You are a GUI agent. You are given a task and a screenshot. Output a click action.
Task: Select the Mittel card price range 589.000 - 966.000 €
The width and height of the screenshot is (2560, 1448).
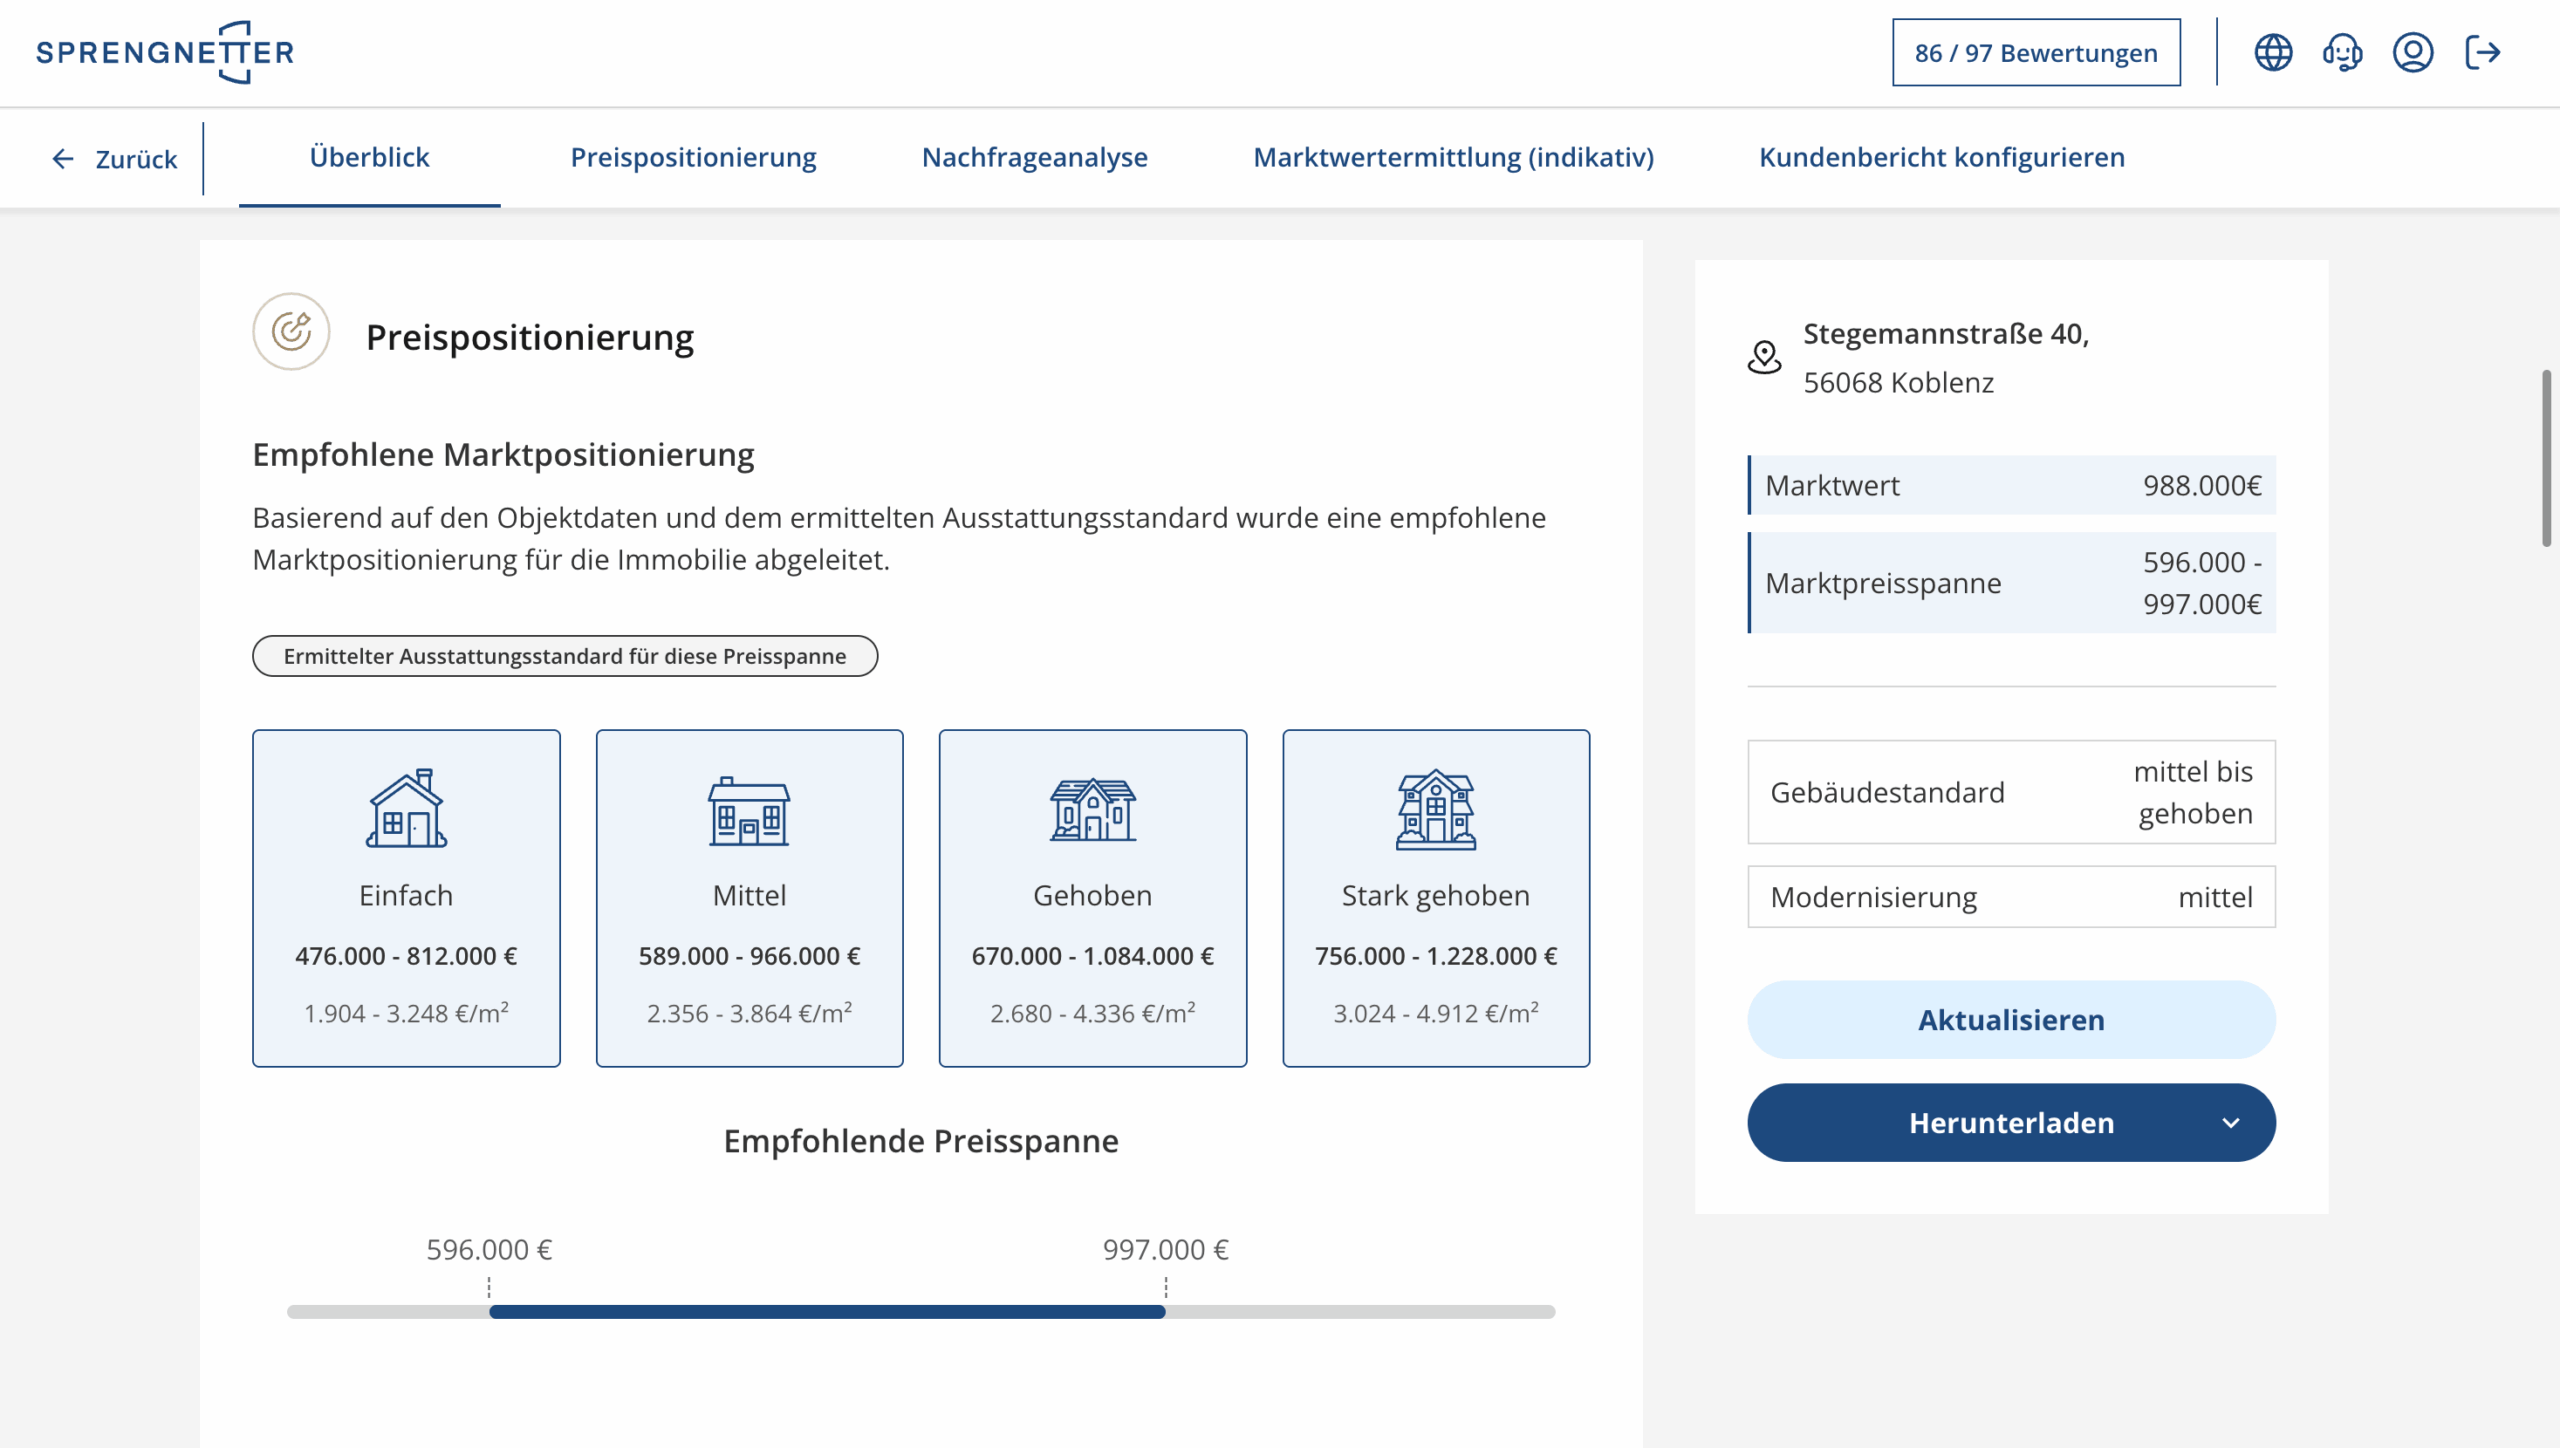point(749,956)
